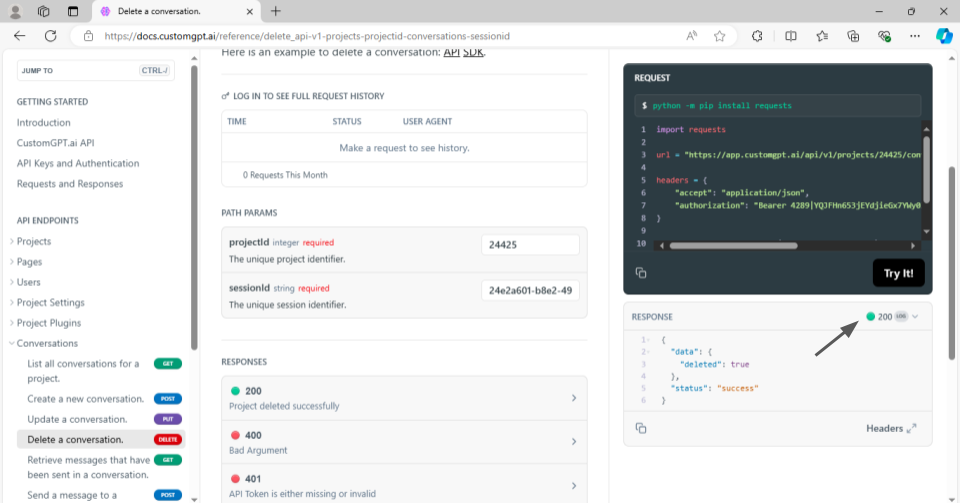This screenshot has height=503, width=960.
Task: Copy the request code snippet
Action: (641, 273)
